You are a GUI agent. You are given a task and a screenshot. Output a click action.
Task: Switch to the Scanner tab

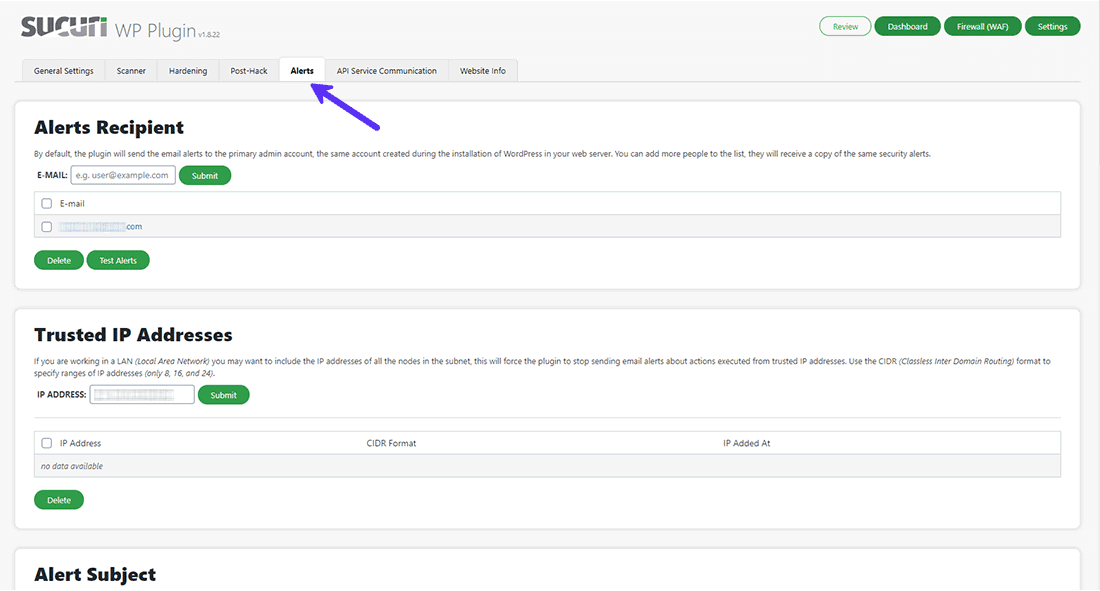[130, 70]
